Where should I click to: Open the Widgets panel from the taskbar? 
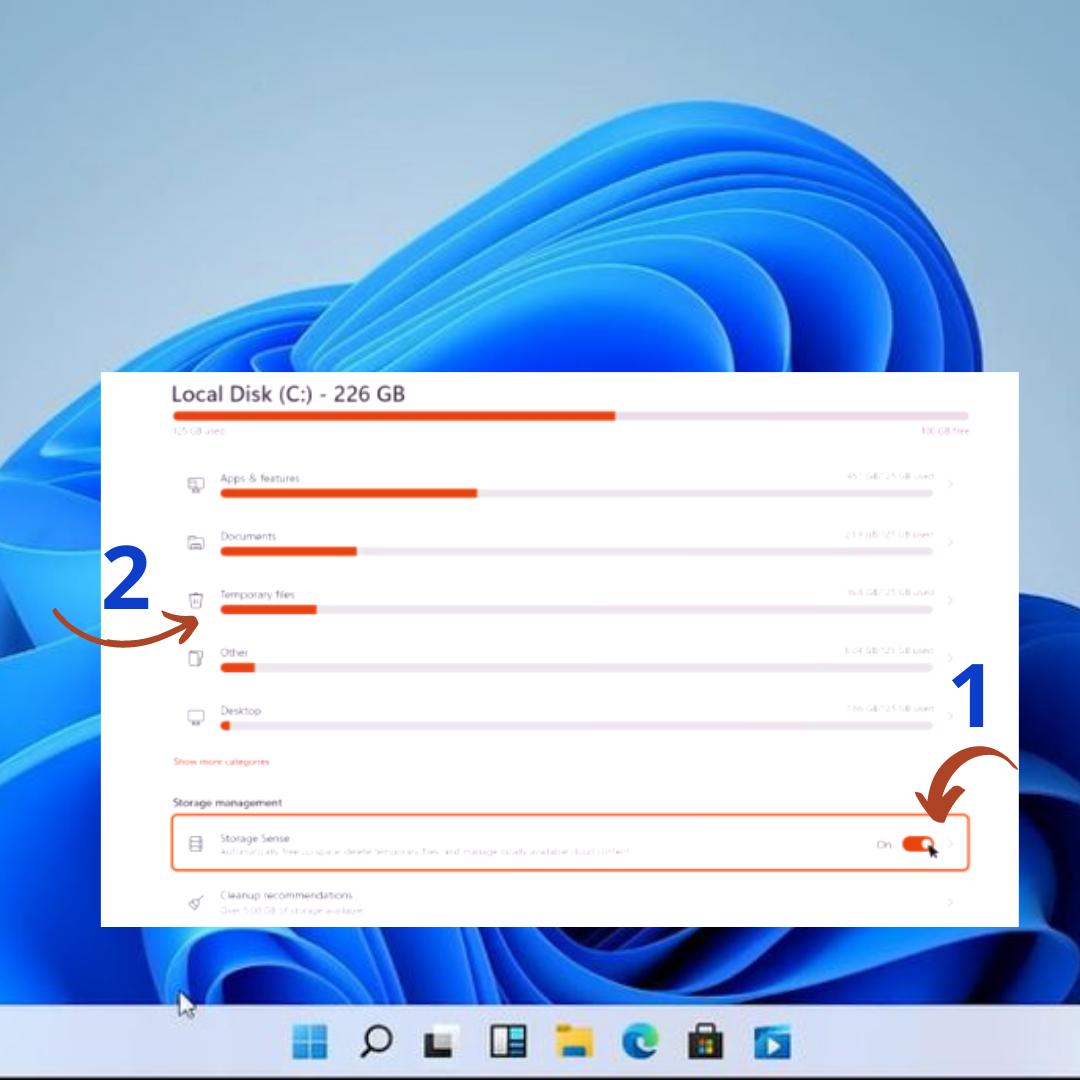(507, 1041)
